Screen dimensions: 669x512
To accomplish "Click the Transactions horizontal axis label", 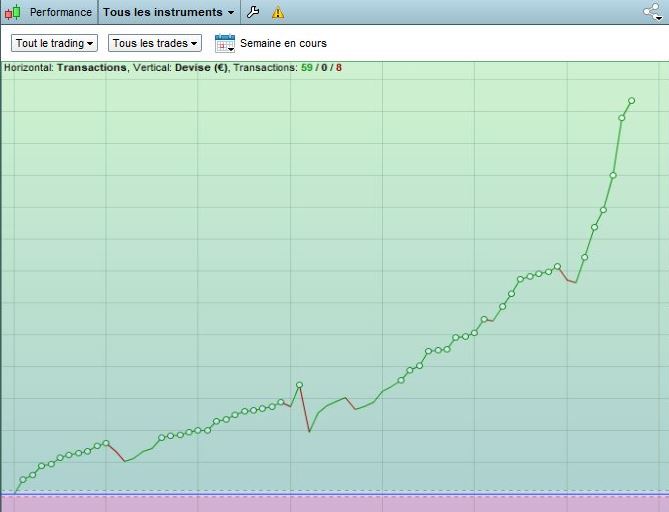I will pyautogui.click(x=92, y=68).
